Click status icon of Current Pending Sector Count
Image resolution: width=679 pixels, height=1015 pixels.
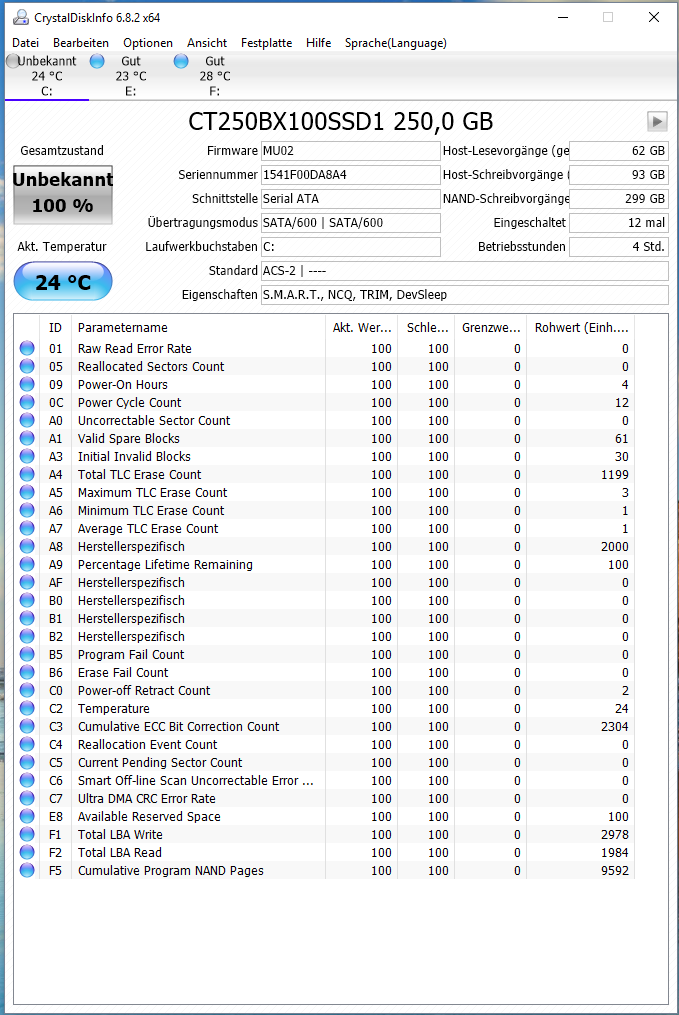click(x=27, y=763)
